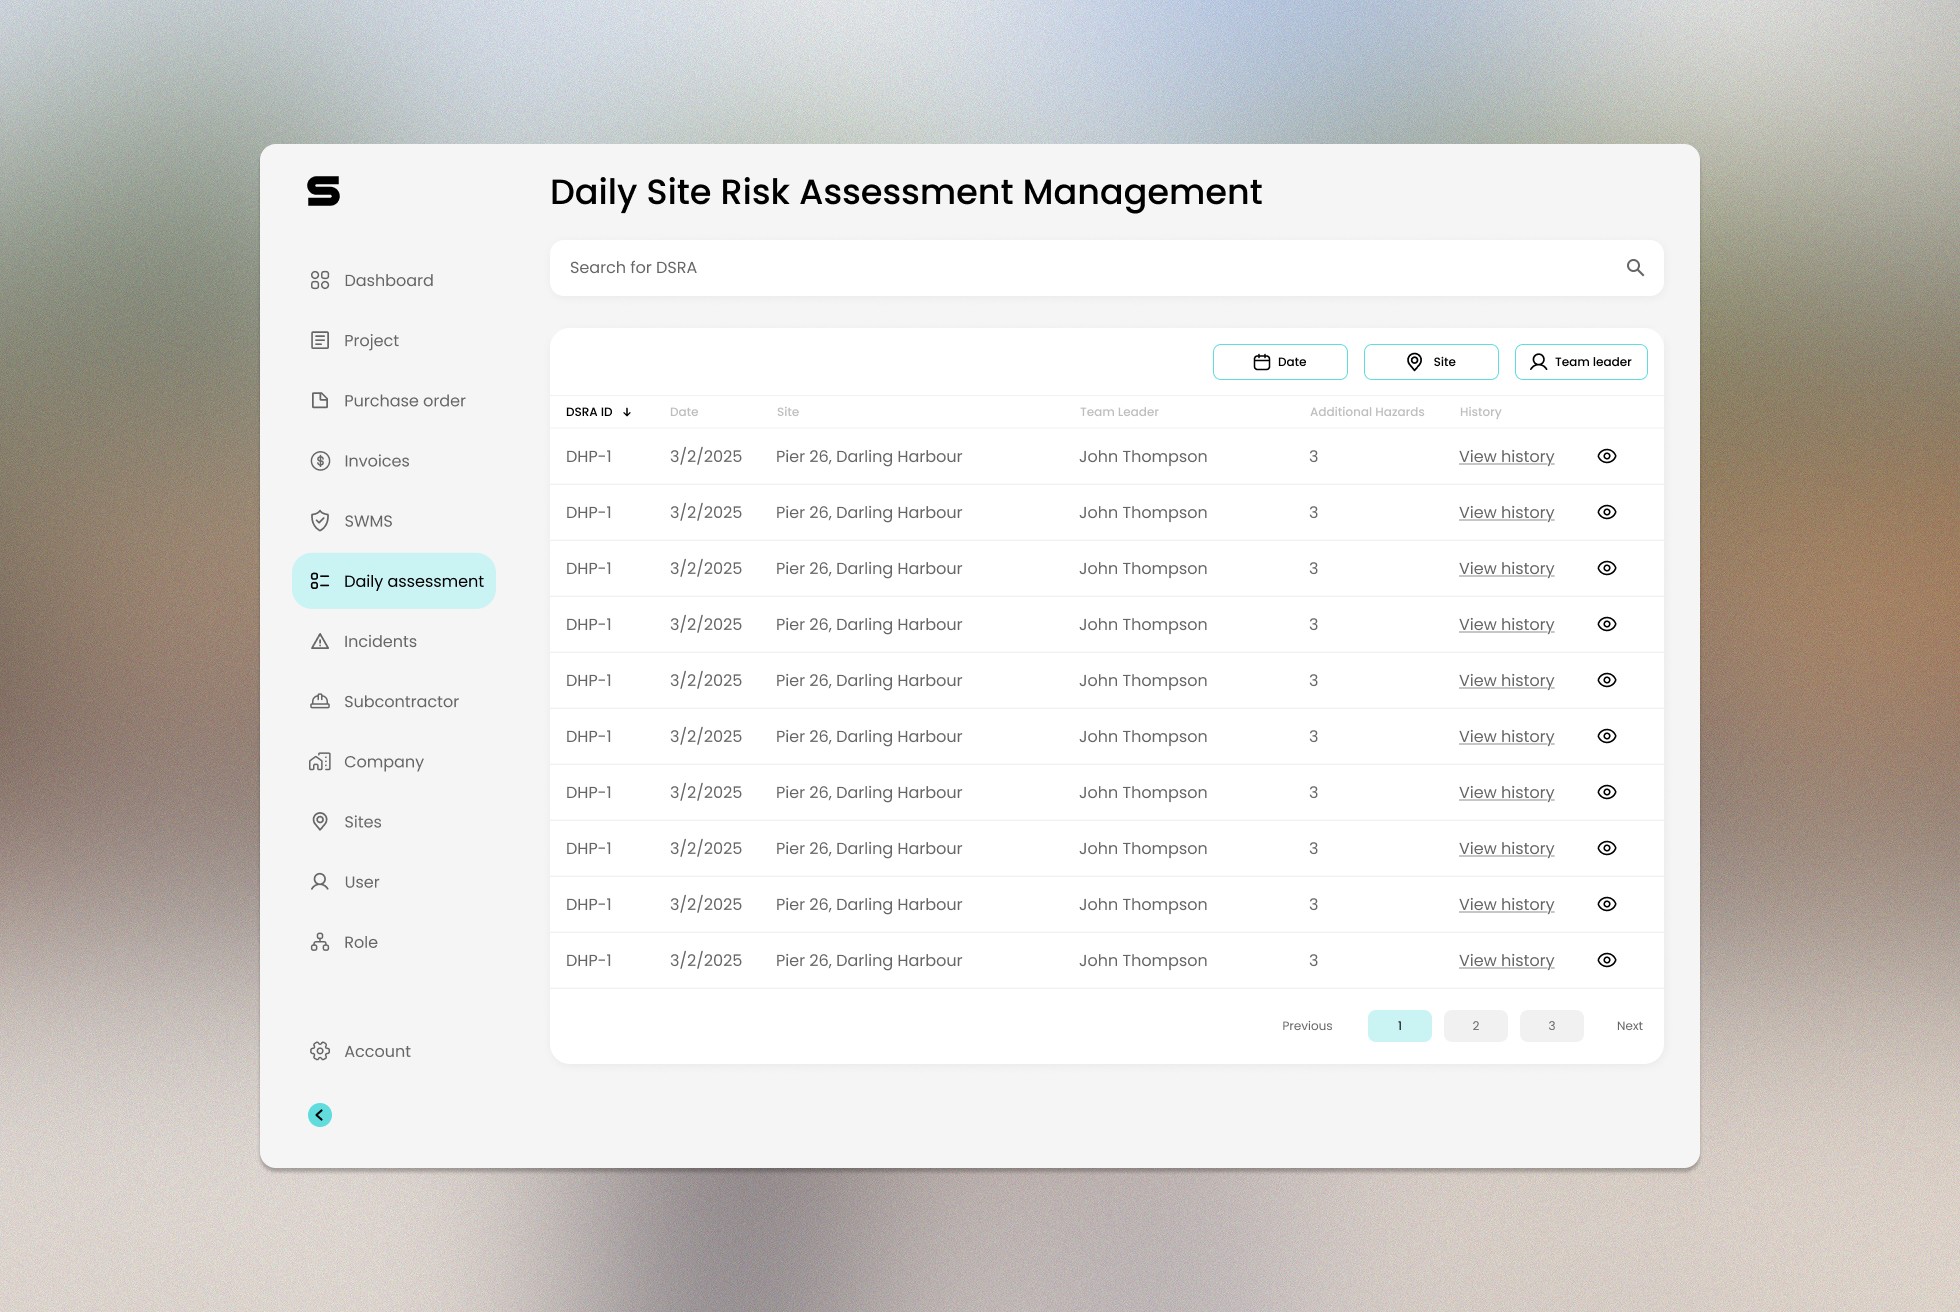Click the Incidents warning triangle icon
Image resolution: width=1960 pixels, height=1312 pixels.
320,642
